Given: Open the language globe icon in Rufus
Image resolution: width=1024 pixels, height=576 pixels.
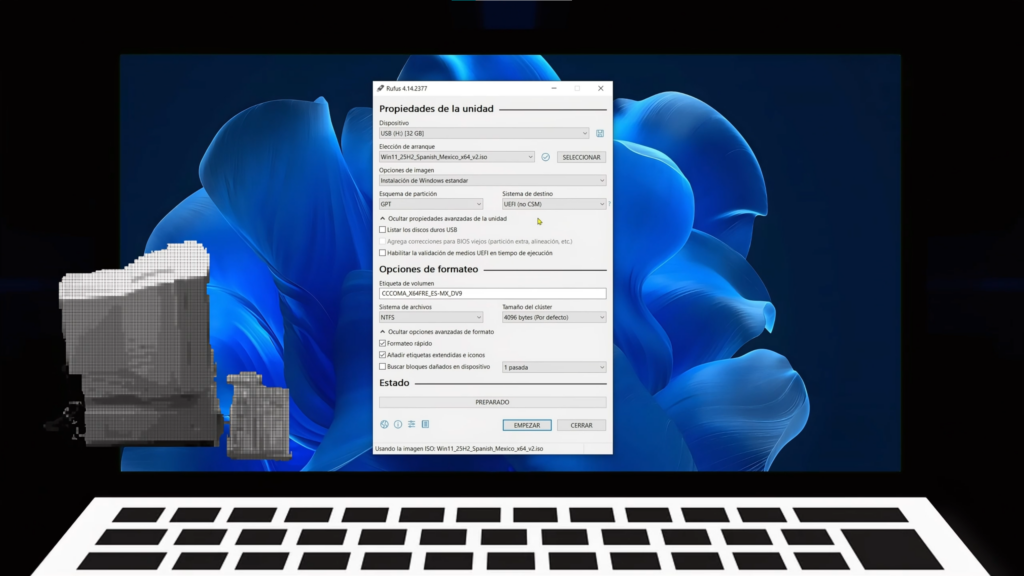Looking at the screenshot, I should (x=384, y=424).
